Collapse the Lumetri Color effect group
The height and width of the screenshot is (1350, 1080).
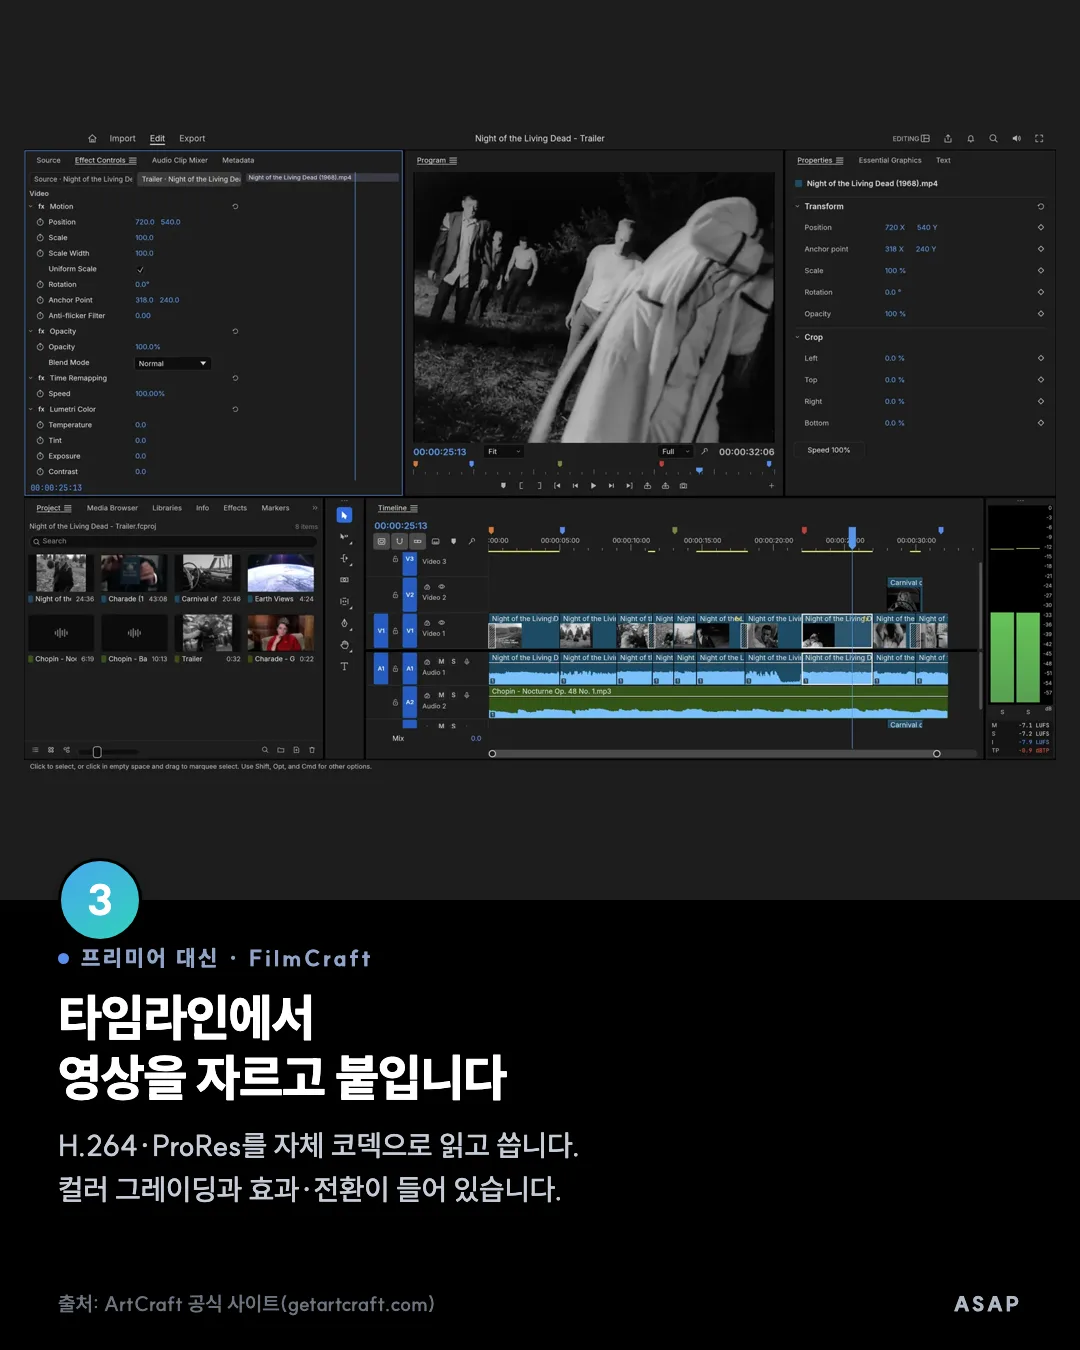(x=31, y=409)
